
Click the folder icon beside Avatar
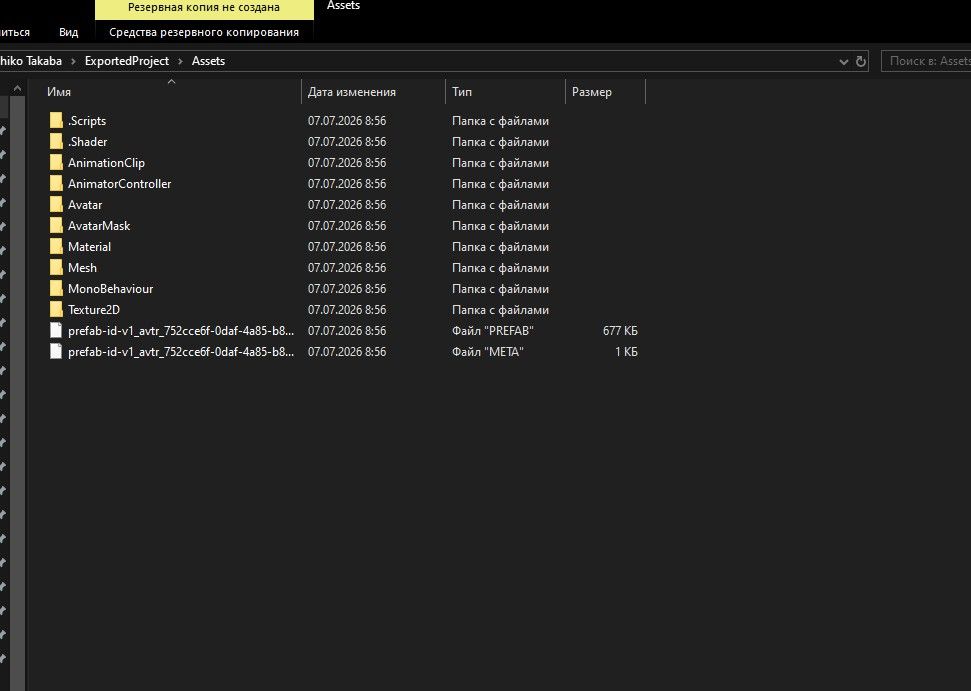(x=56, y=205)
